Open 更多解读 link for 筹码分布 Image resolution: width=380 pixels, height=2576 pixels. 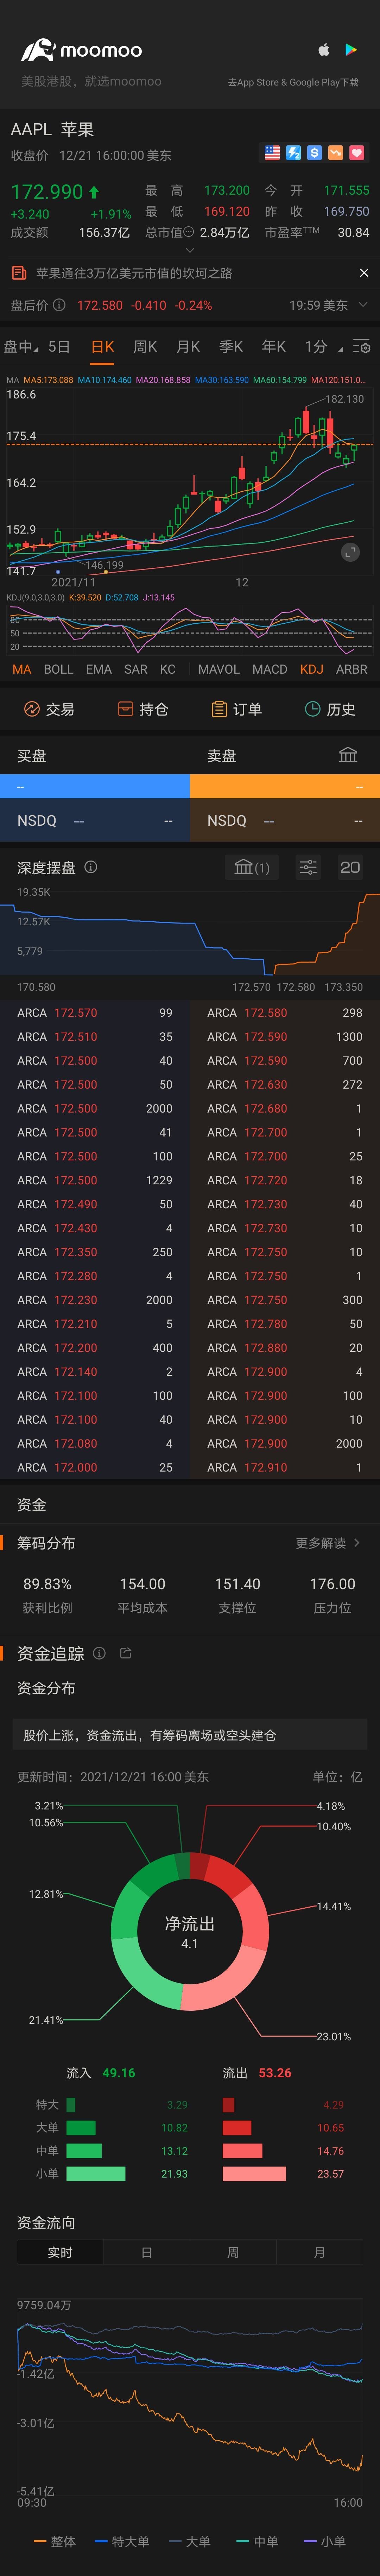[327, 1543]
